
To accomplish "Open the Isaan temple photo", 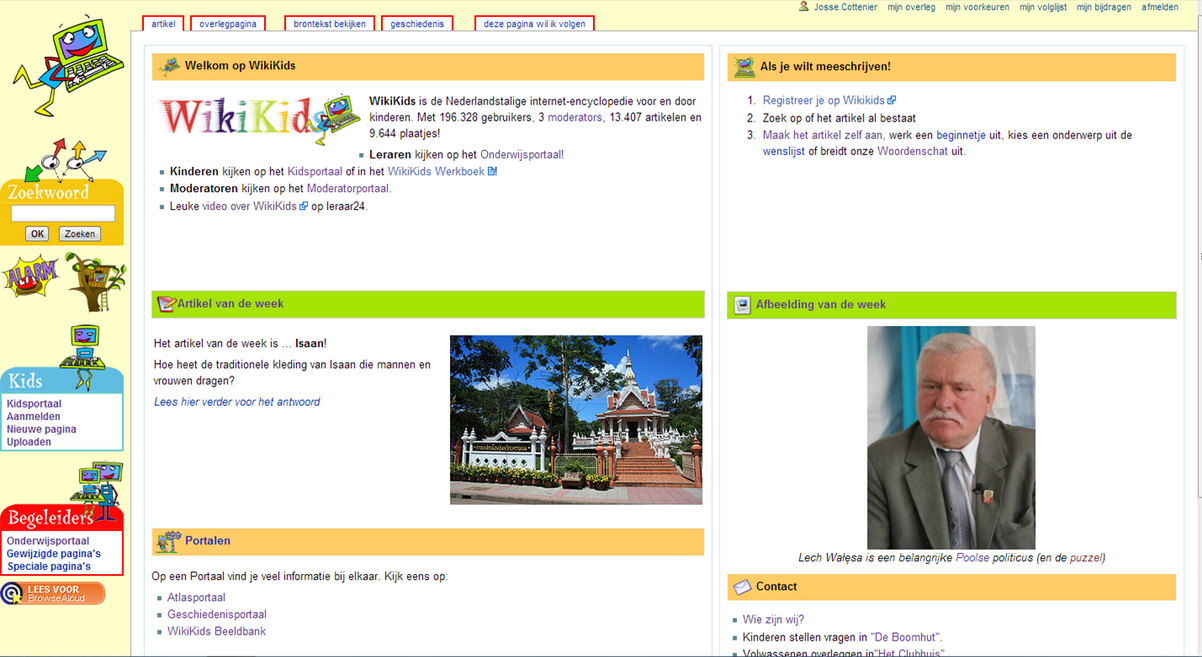I will click(576, 419).
